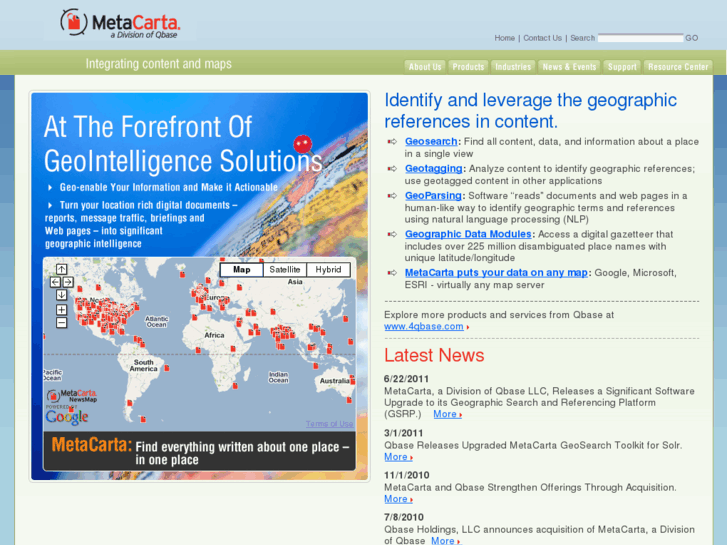727x545 pixels.
Task: Click the bullet arrow beside GeoParsing
Action: point(392,196)
